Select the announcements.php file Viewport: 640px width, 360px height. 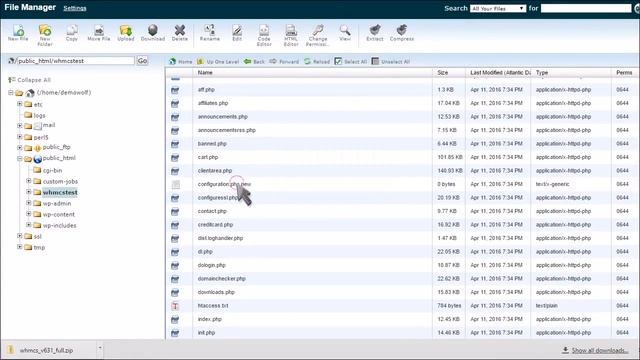(223, 117)
